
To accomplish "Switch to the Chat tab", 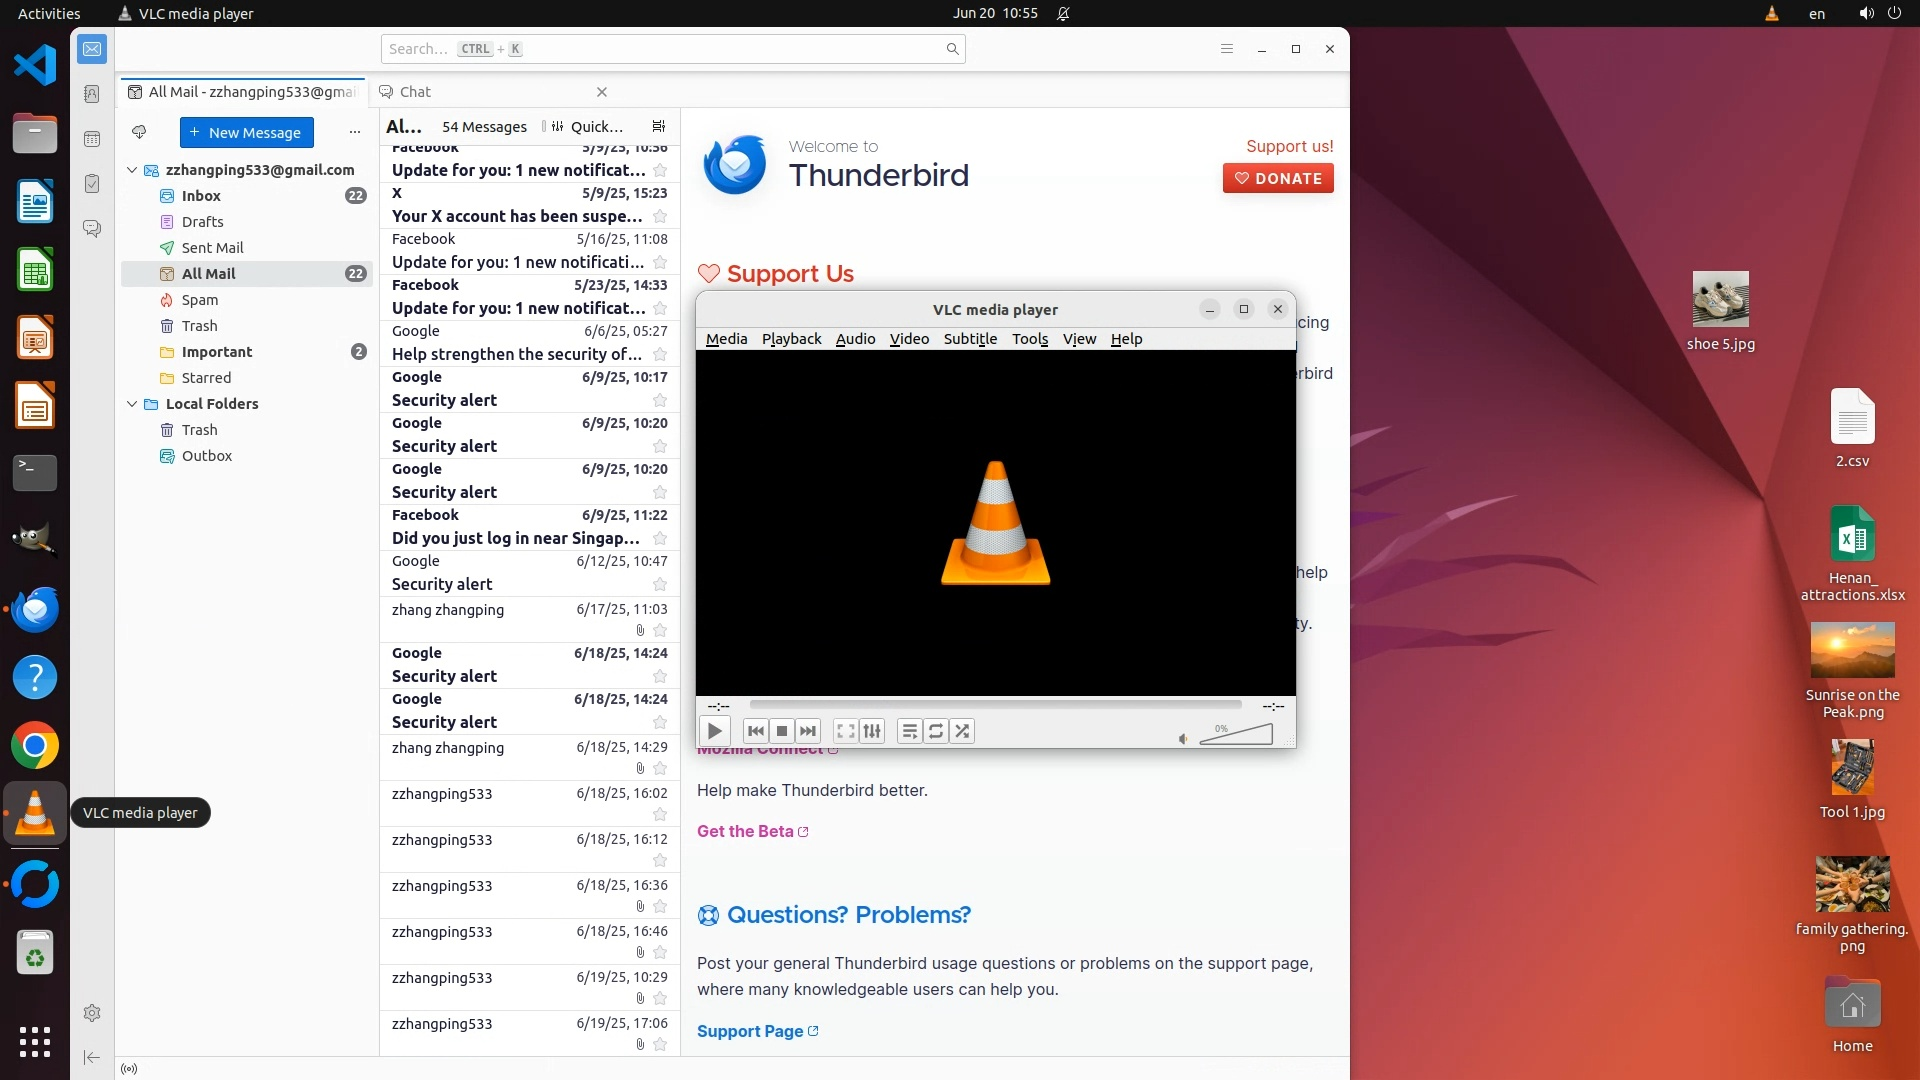I will click(x=415, y=92).
